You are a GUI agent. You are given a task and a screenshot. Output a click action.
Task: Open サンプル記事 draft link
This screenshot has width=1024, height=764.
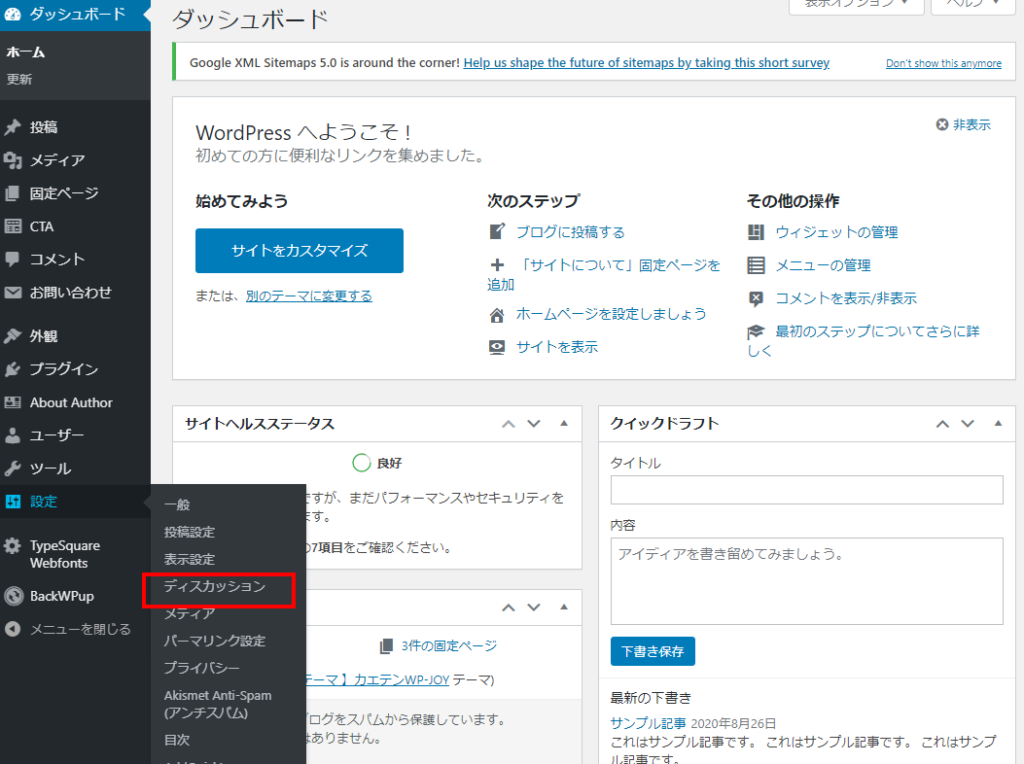[x=648, y=724]
